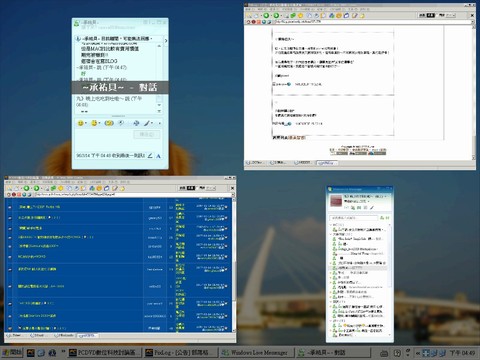Click favorites star in Pixlog browser toolbar
480x360 pixels.
coord(300,15)
